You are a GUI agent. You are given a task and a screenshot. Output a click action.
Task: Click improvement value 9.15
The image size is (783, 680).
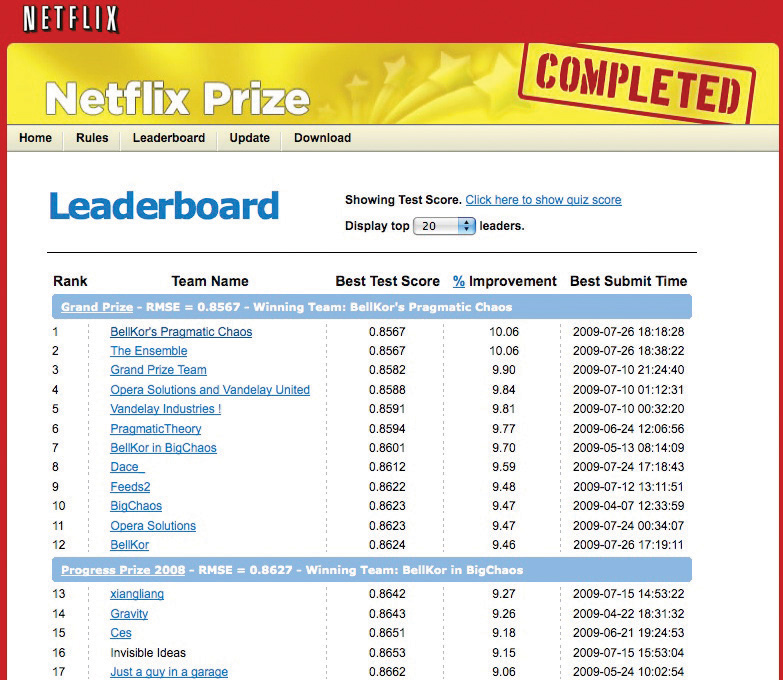(503, 653)
